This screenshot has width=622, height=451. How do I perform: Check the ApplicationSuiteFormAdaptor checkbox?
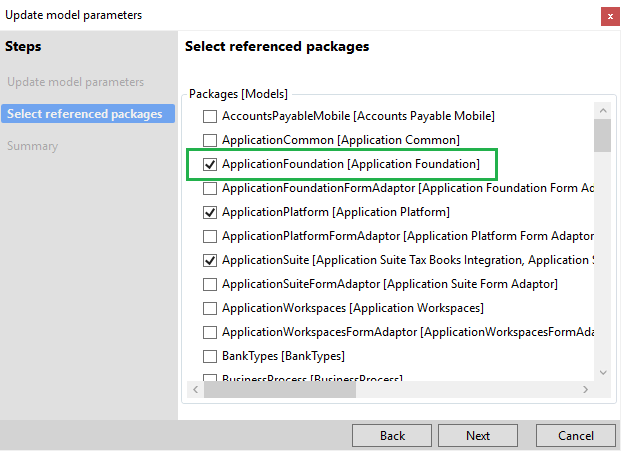[210, 284]
